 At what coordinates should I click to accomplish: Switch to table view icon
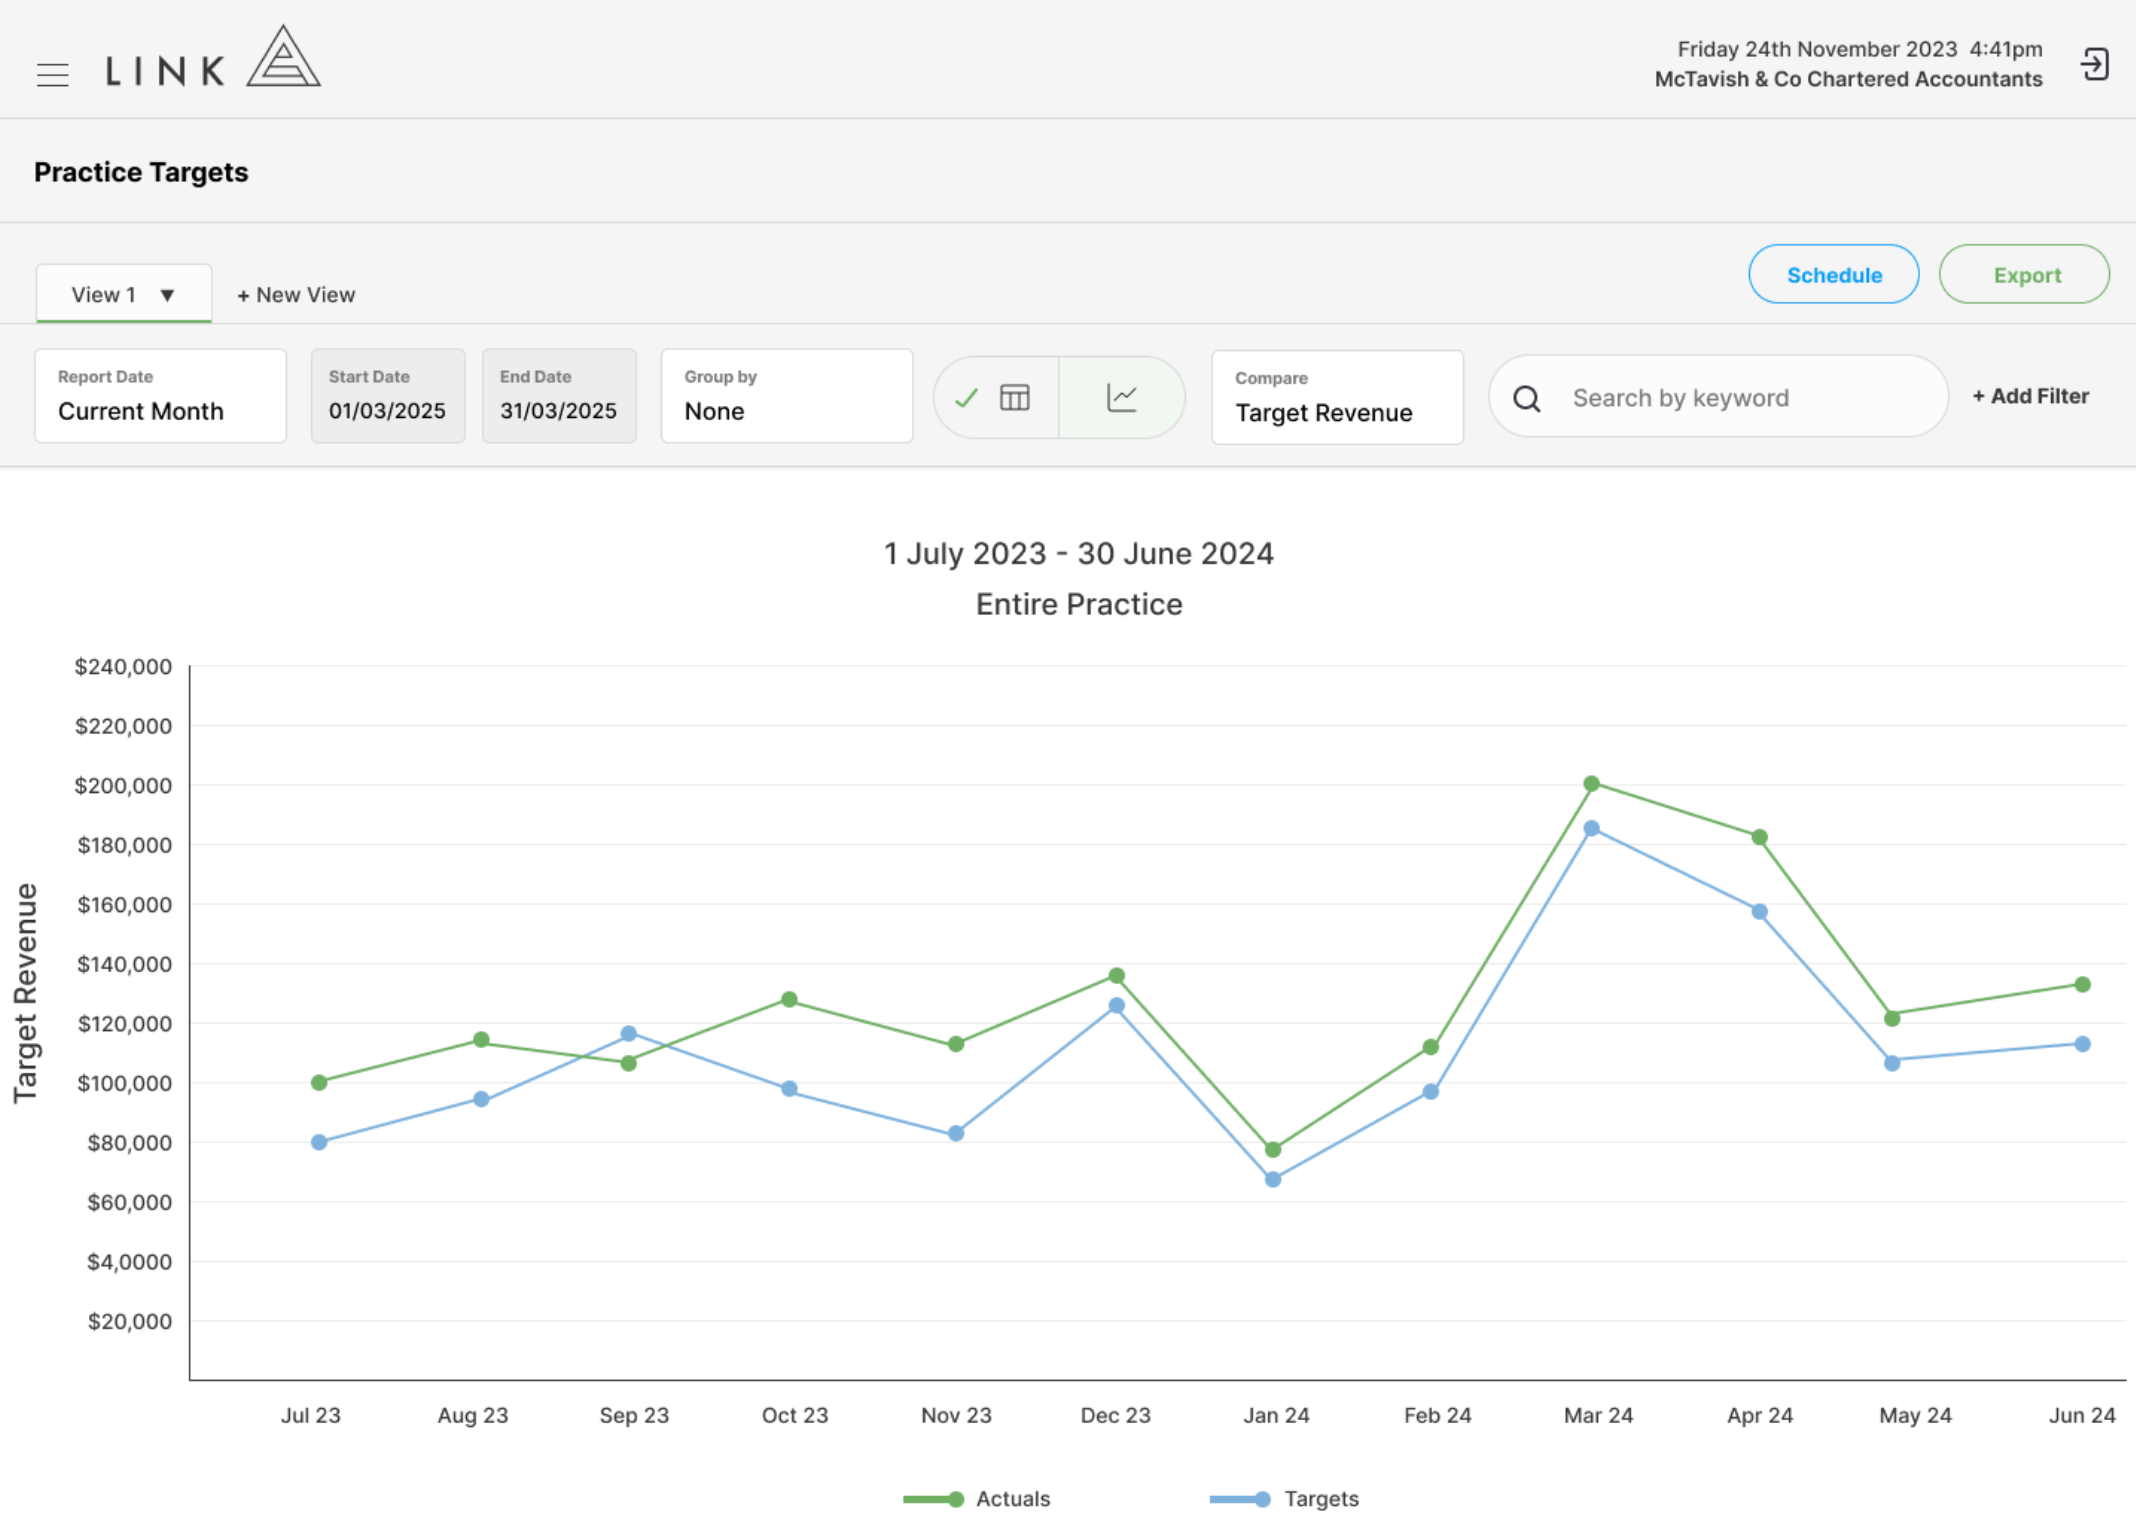point(1014,398)
